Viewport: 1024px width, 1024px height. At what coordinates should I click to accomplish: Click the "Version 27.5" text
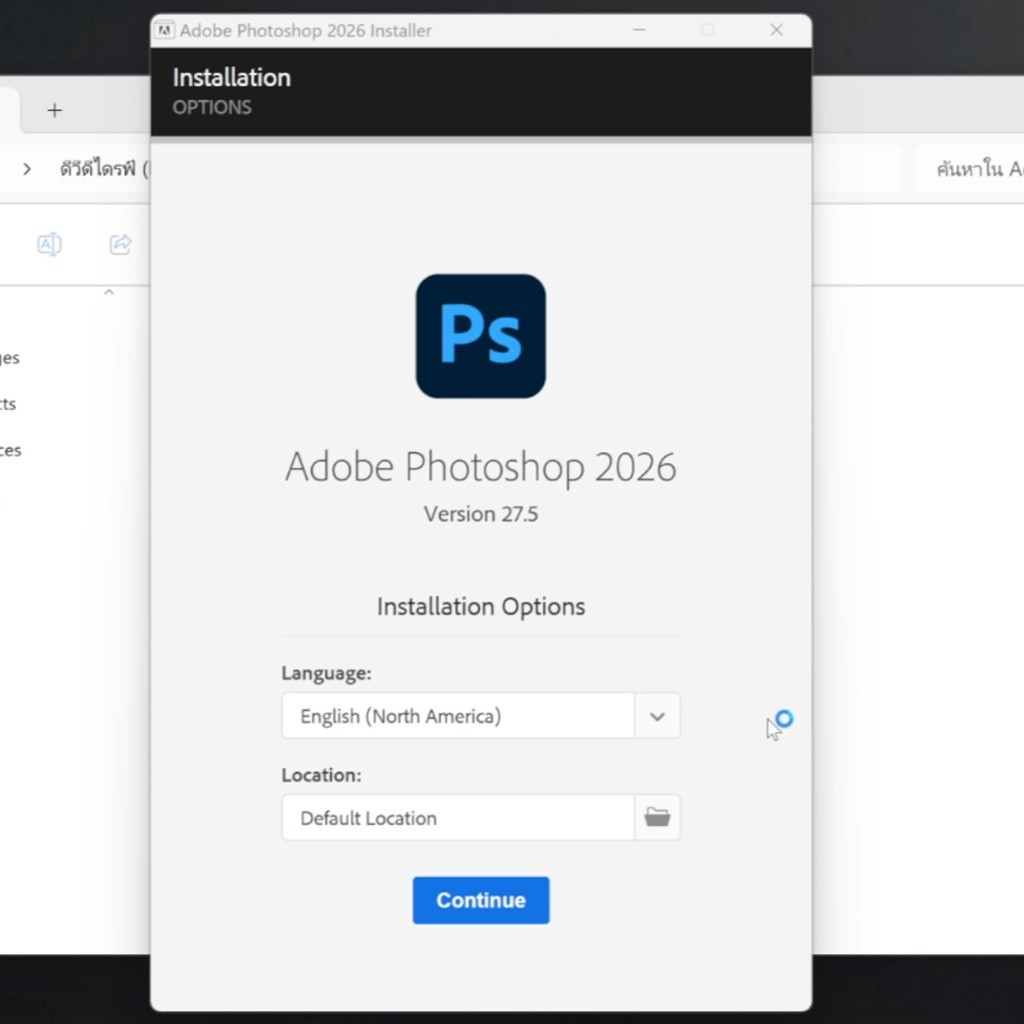[481, 514]
